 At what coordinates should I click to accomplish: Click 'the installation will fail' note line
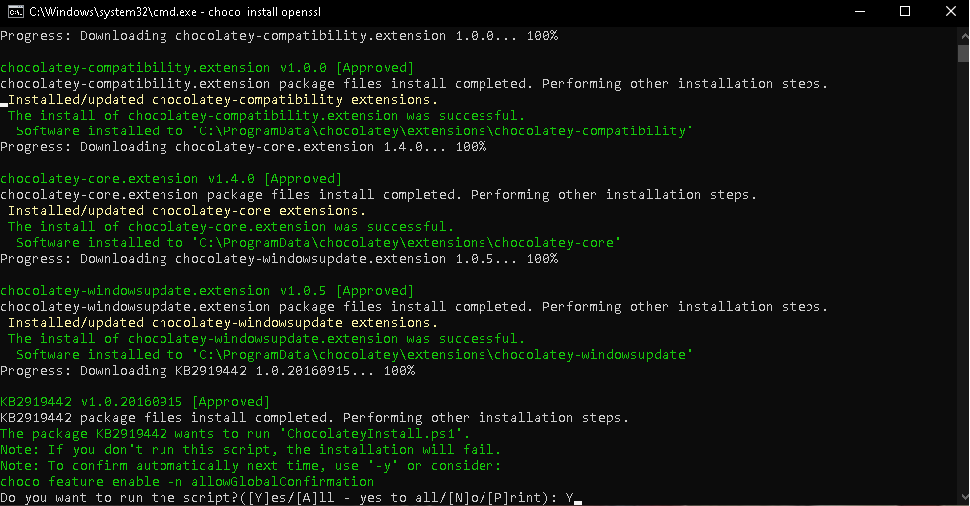(251, 450)
